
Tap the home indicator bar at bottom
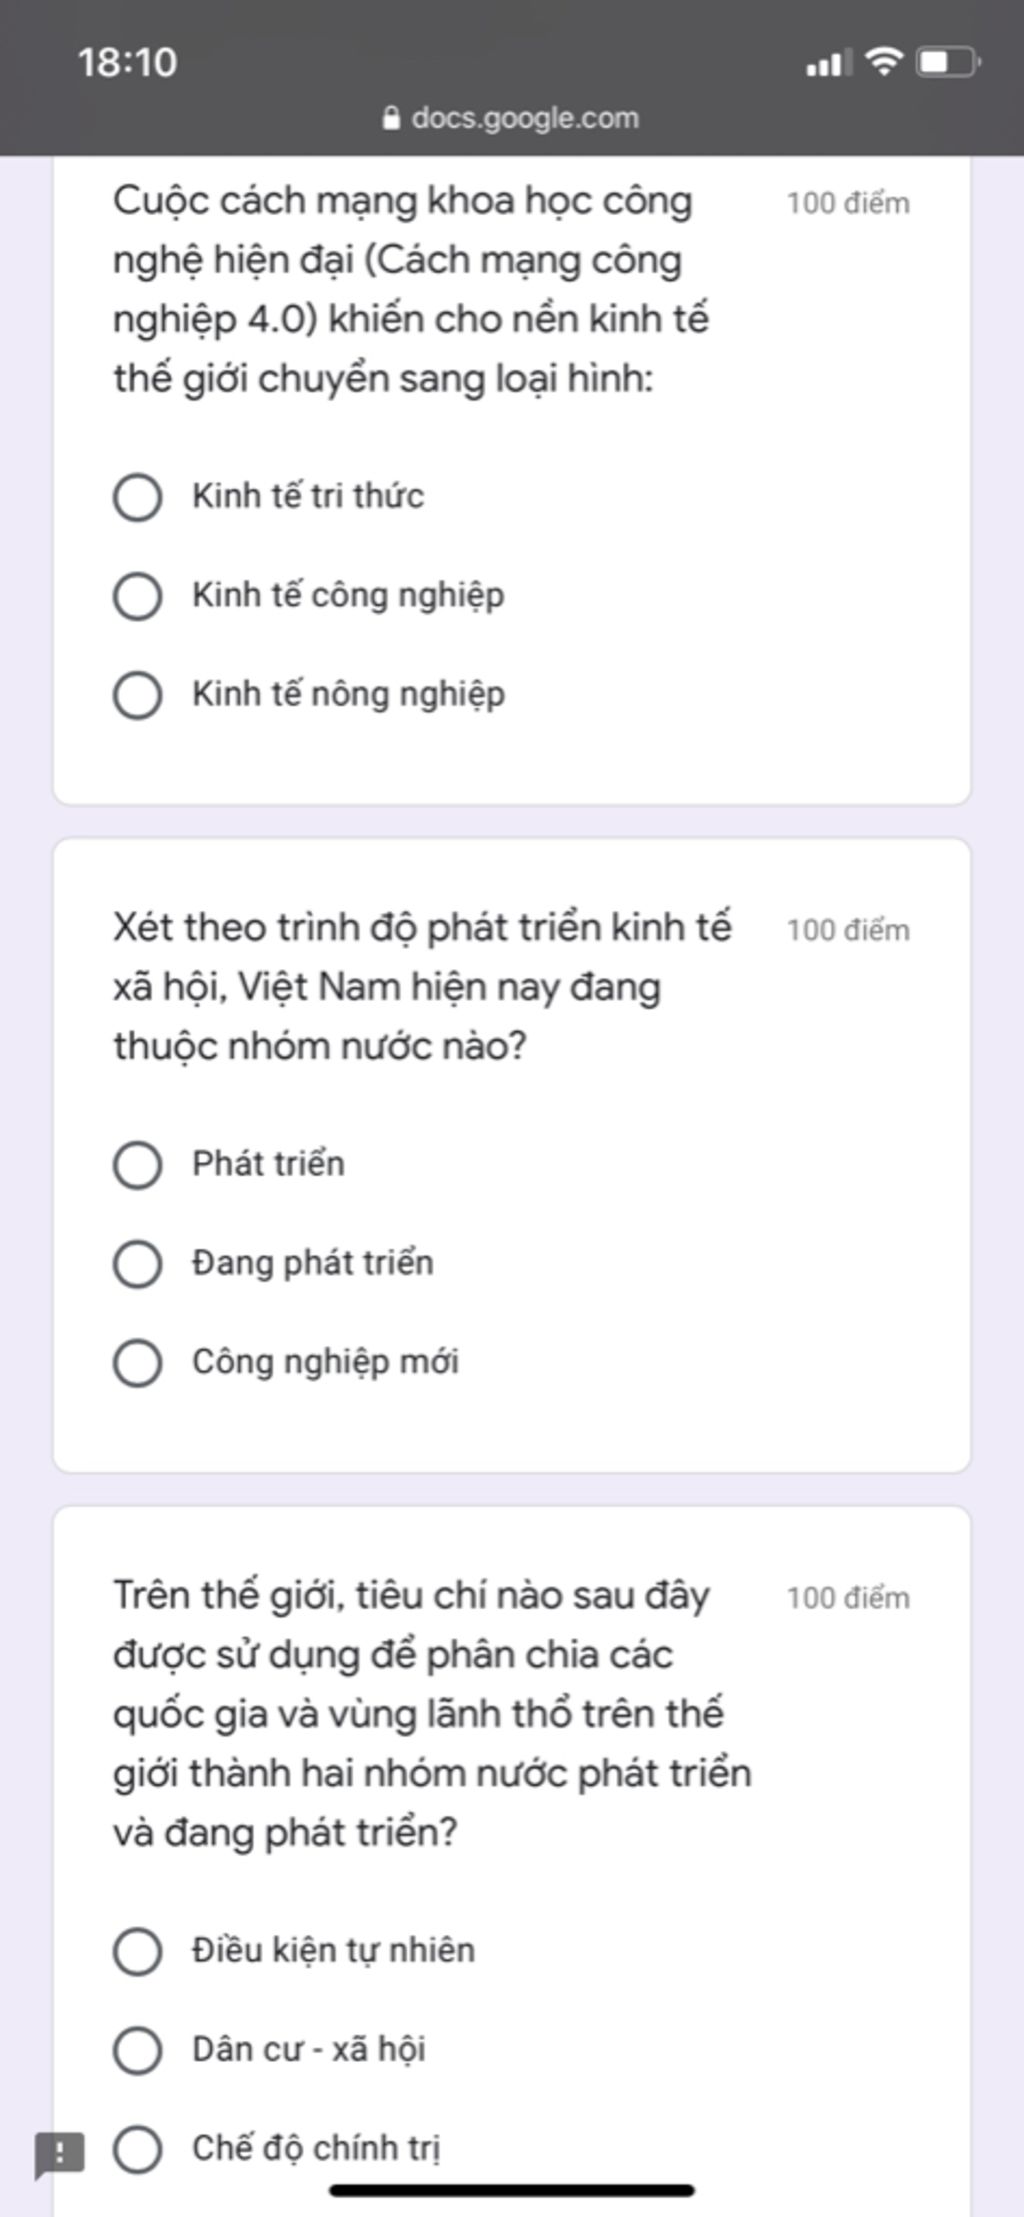click(x=512, y=2189)
